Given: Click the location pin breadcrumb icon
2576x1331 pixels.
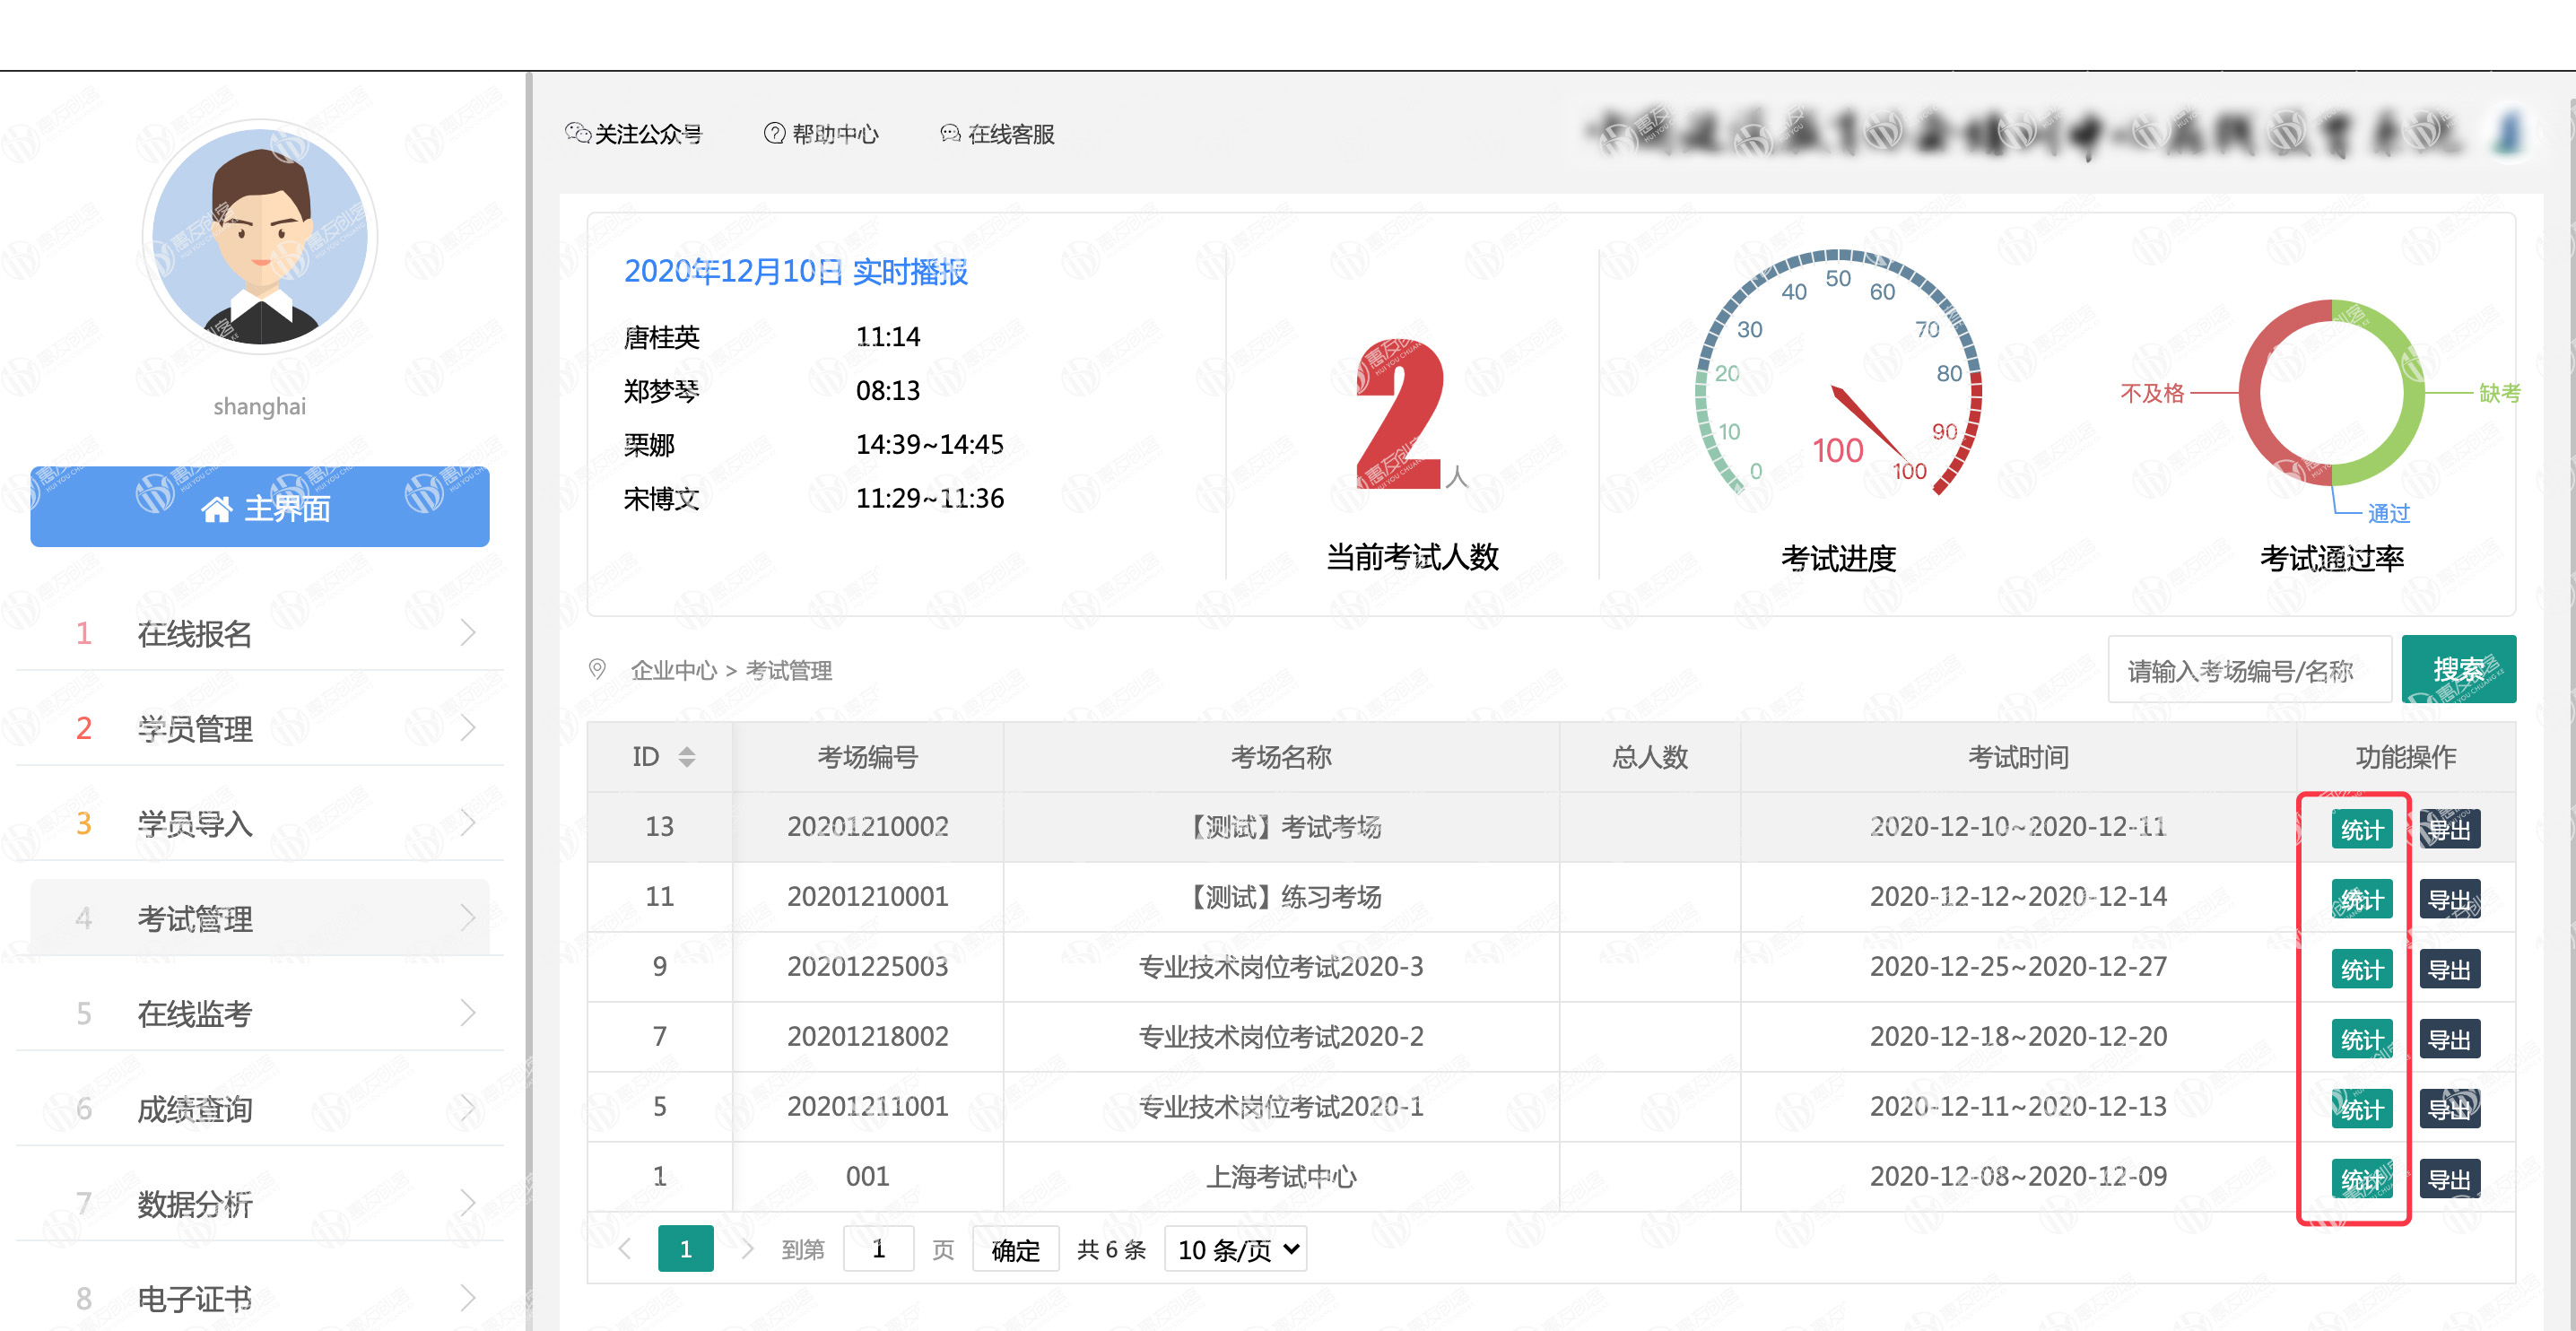Looking at the screenshot, I should coord(597,669).
